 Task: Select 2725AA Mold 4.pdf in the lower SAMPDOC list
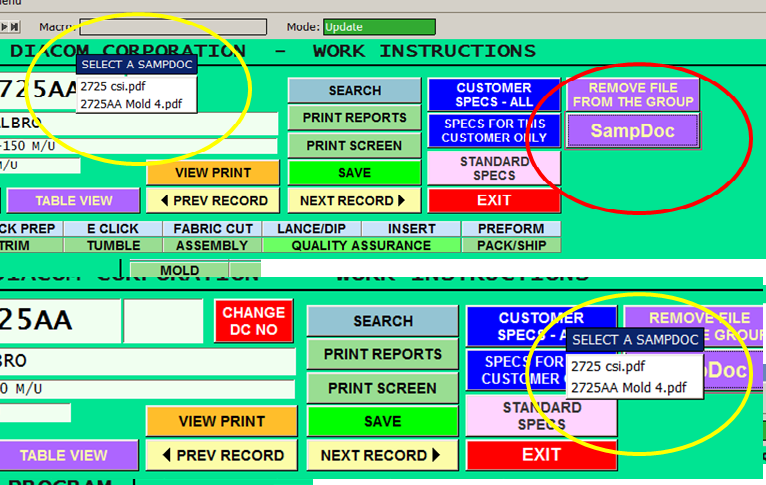[634, 388]
